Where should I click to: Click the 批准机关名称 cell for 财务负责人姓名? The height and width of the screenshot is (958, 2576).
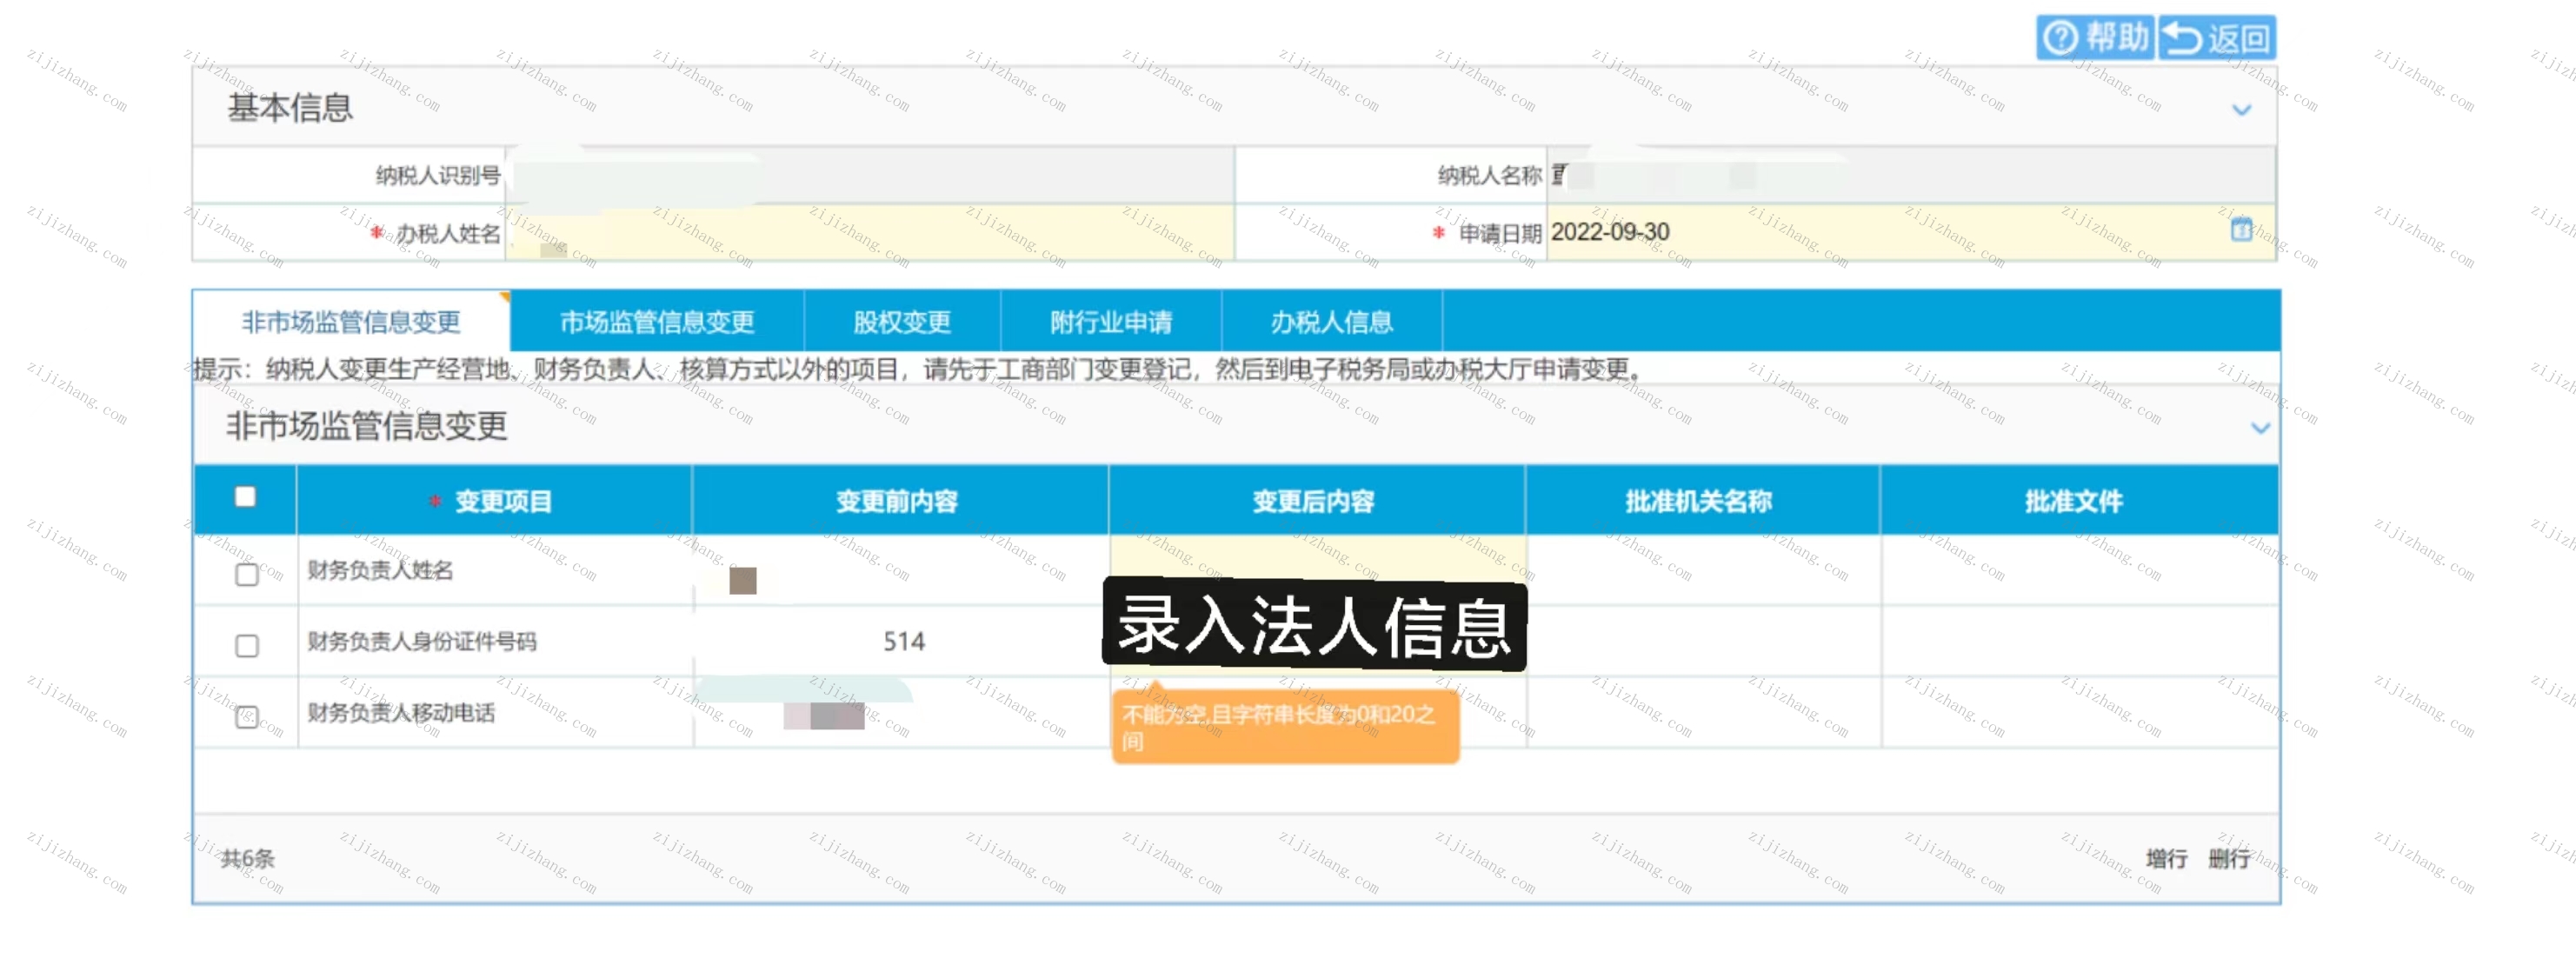coord(1703,570)
